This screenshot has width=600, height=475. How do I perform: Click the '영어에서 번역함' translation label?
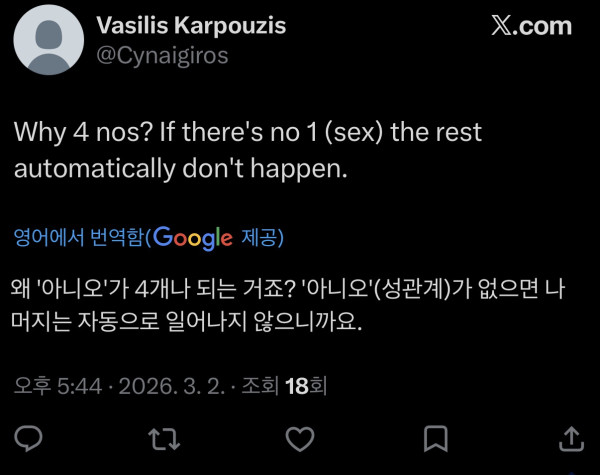coord(77,238)
